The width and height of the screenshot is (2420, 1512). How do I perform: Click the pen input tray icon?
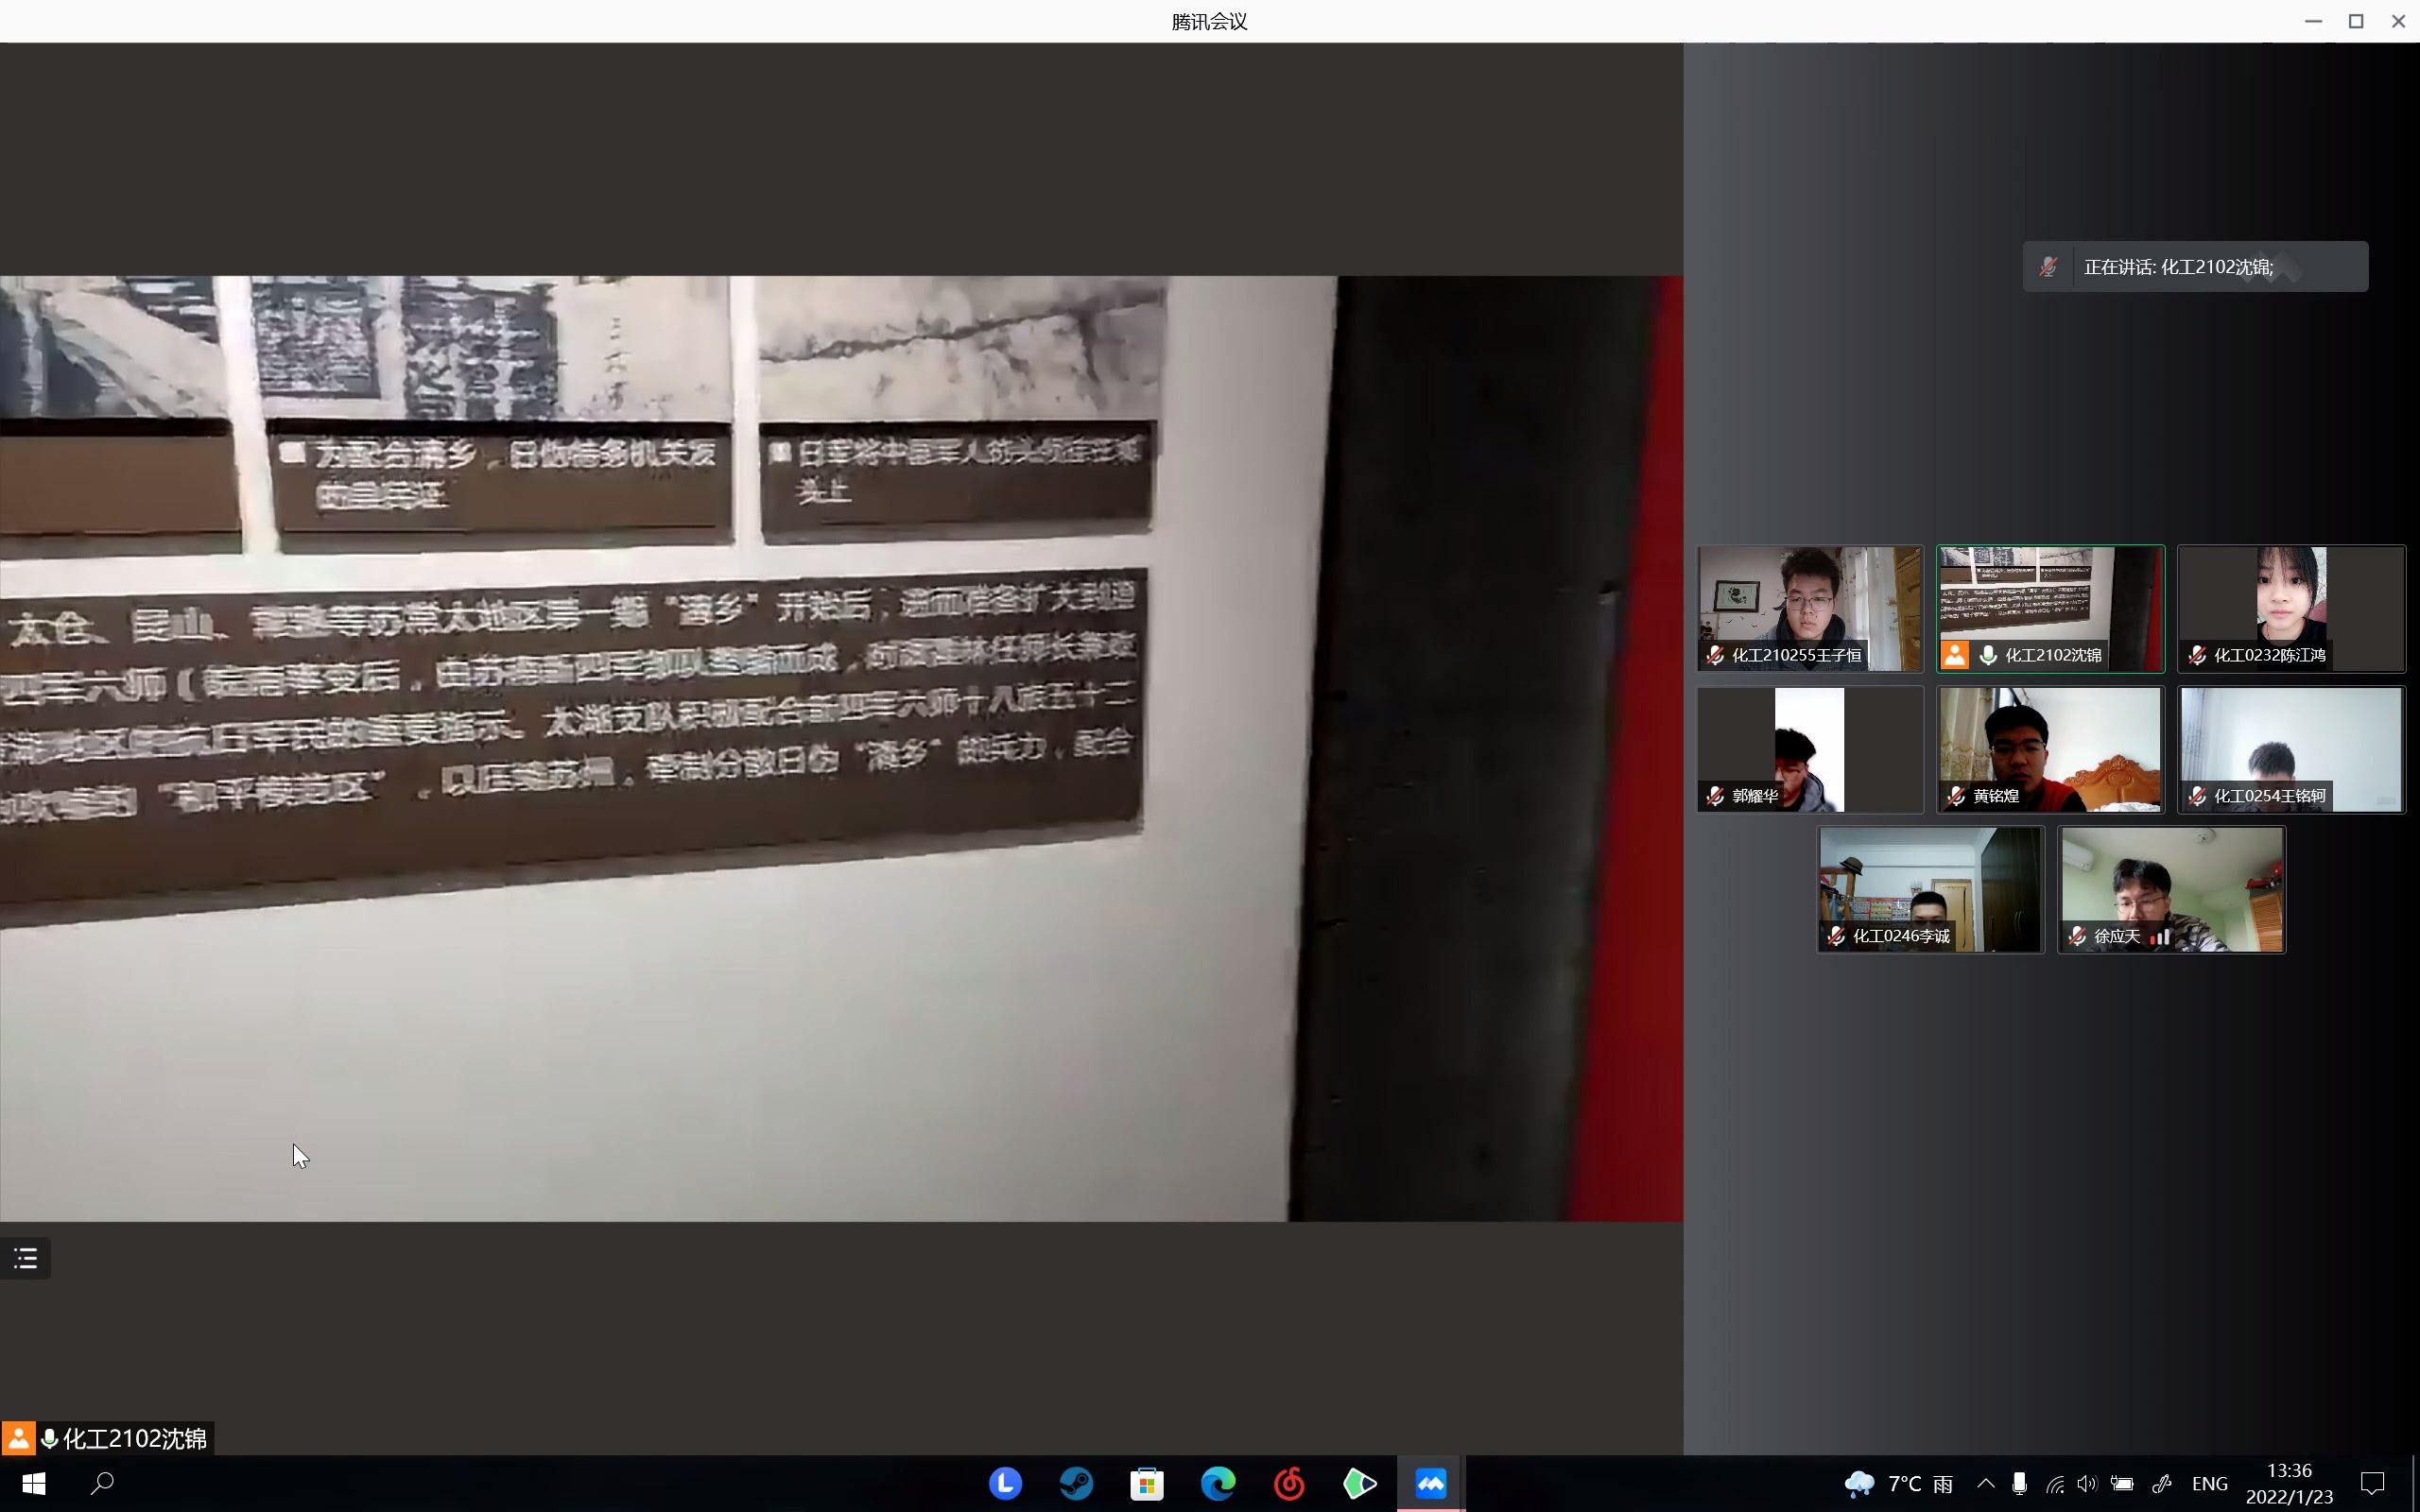(x=2162, y=1484)
